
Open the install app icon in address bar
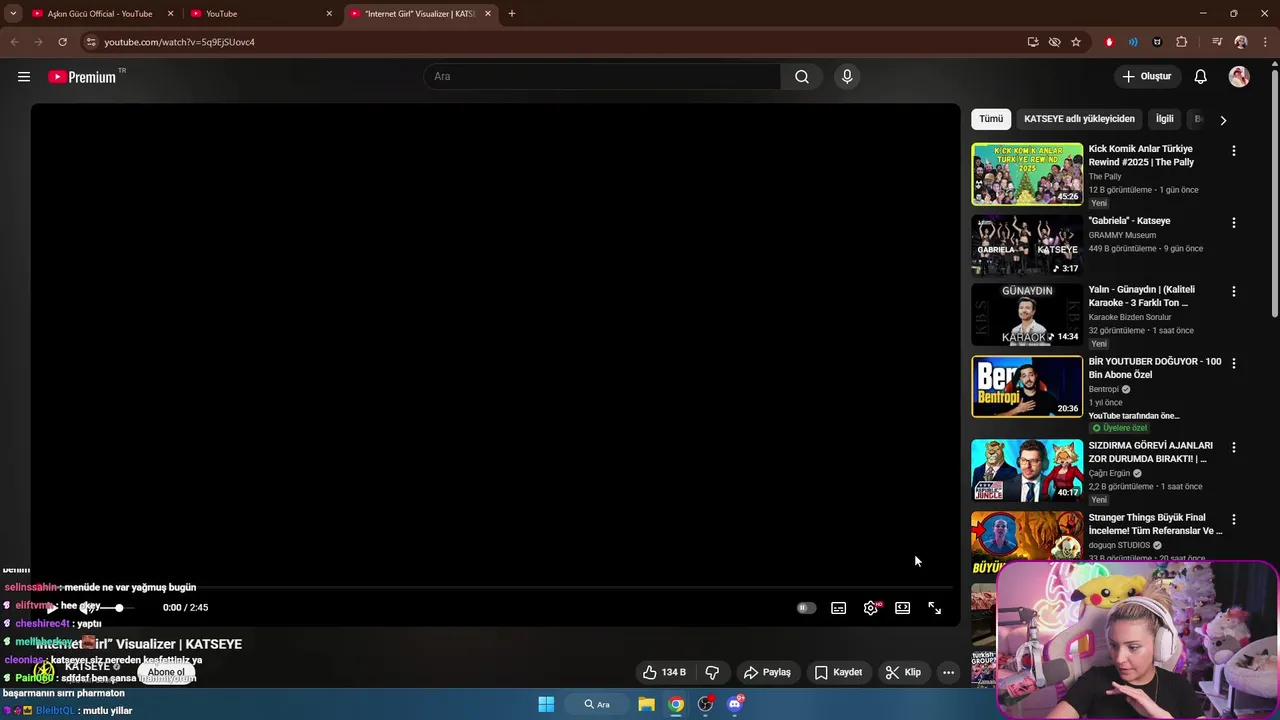[1033, 42]
